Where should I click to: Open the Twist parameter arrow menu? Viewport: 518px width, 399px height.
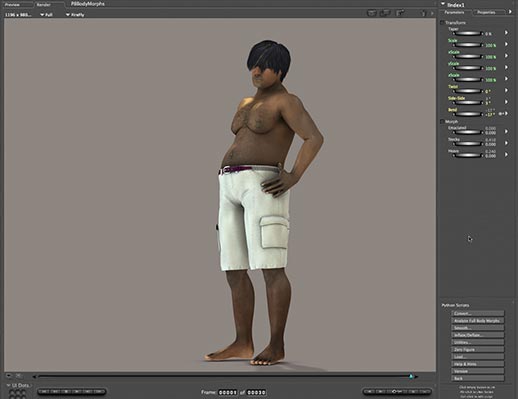(506, 90)
